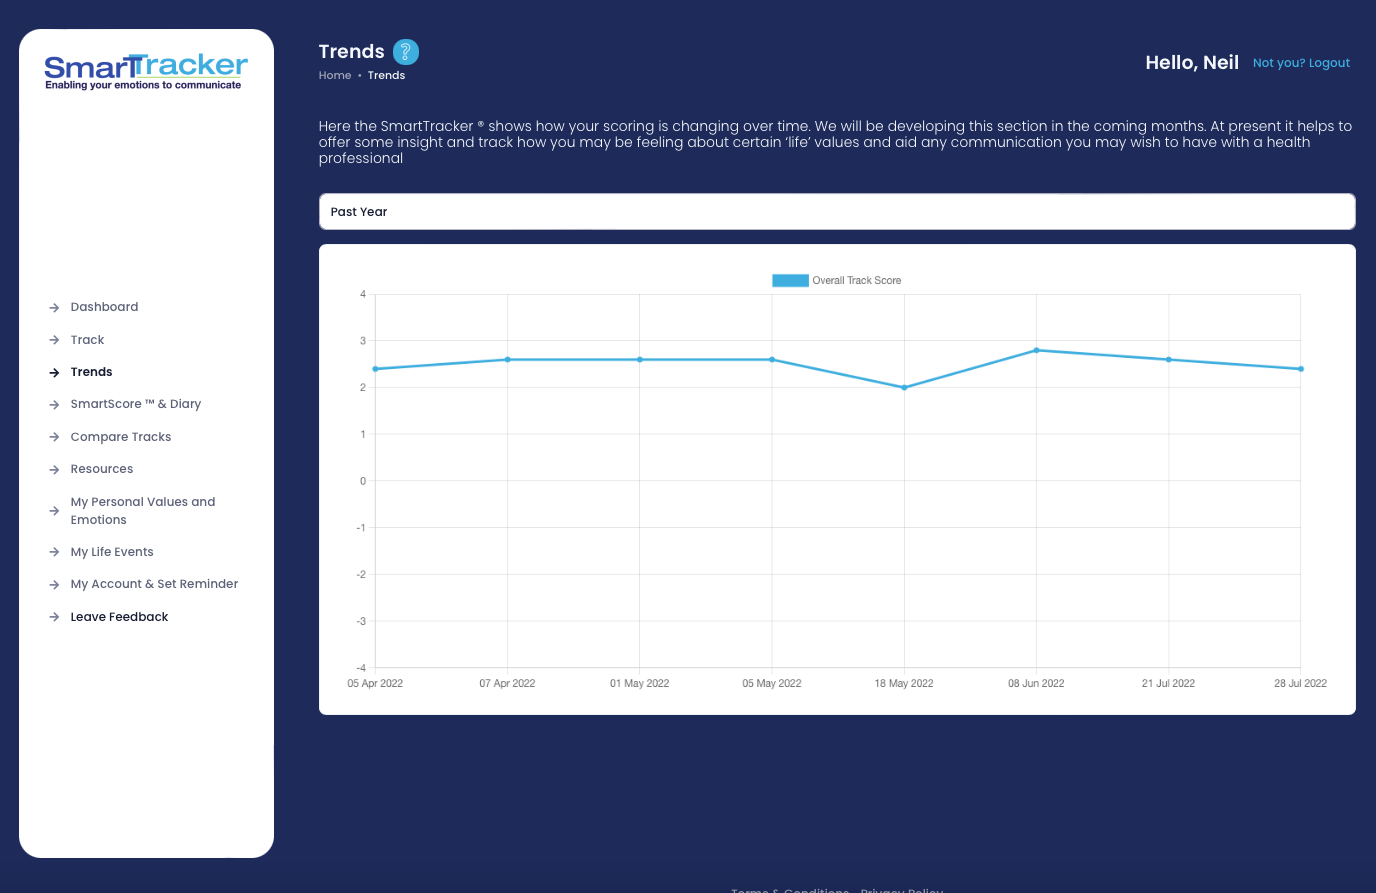Click the arrow icon beside My Life Events
The height and width of the screenshot is (893, 1376).
click(x=54, y=552)
